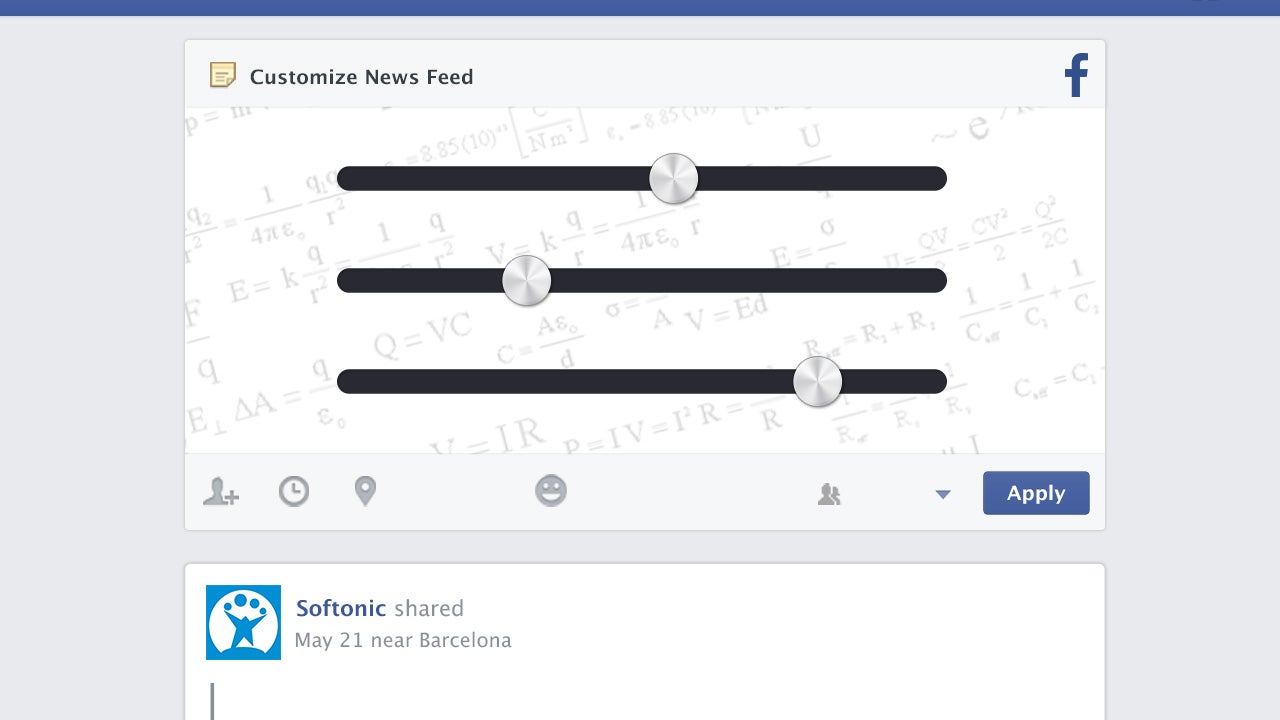This screenshot has height=720, width=1280.
Task: Click the smiley face emoticon icon
Action: (551, 490)
